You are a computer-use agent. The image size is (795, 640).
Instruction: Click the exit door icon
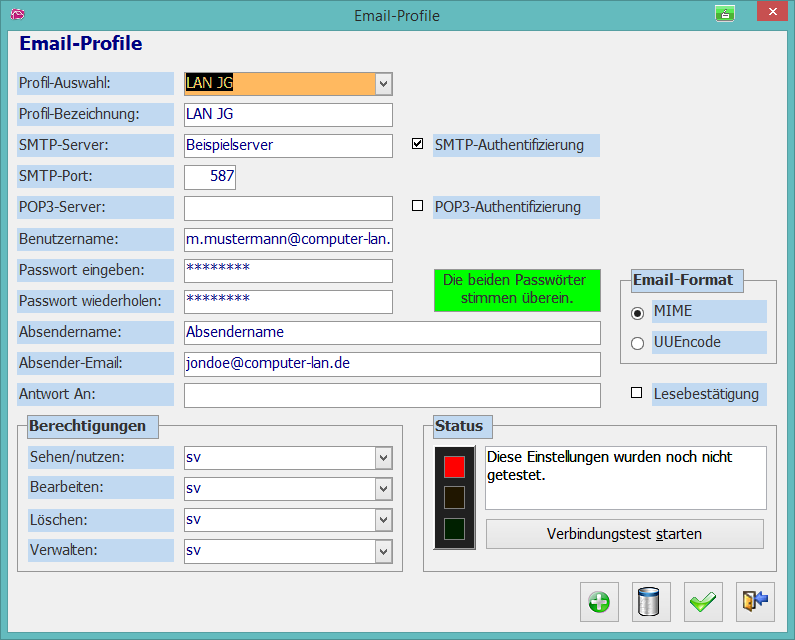point(755,601)
